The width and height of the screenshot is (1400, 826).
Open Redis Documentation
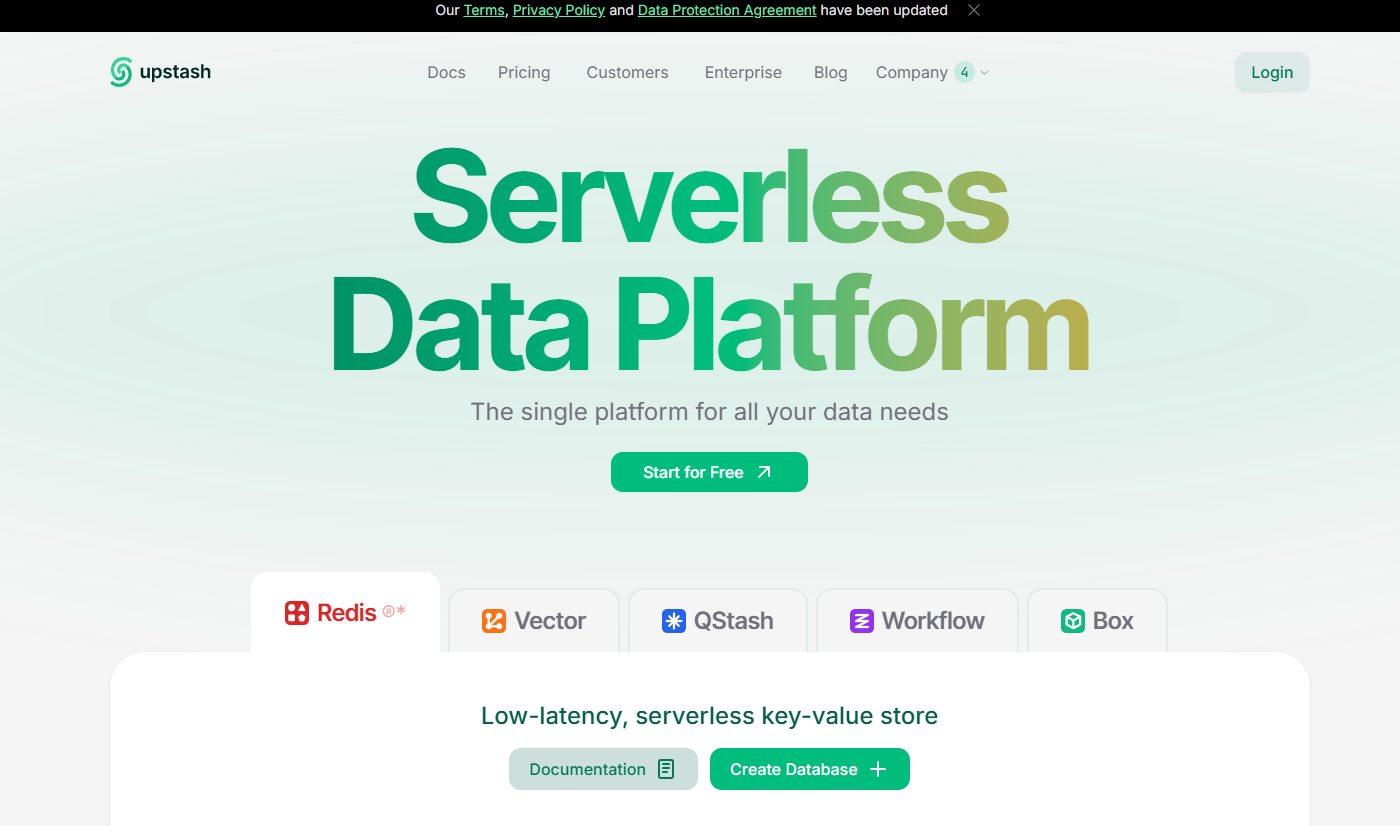click(603, 769)
